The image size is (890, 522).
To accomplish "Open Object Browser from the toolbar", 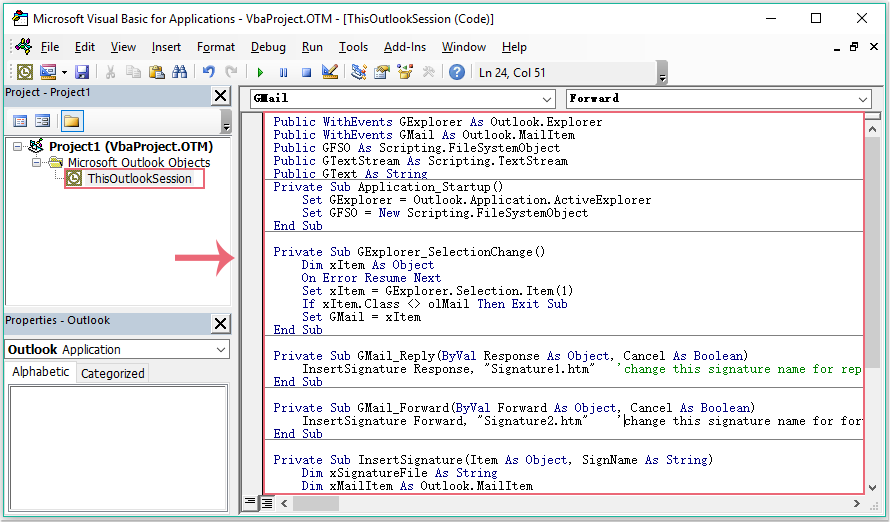I will click(x=405, y=72).
